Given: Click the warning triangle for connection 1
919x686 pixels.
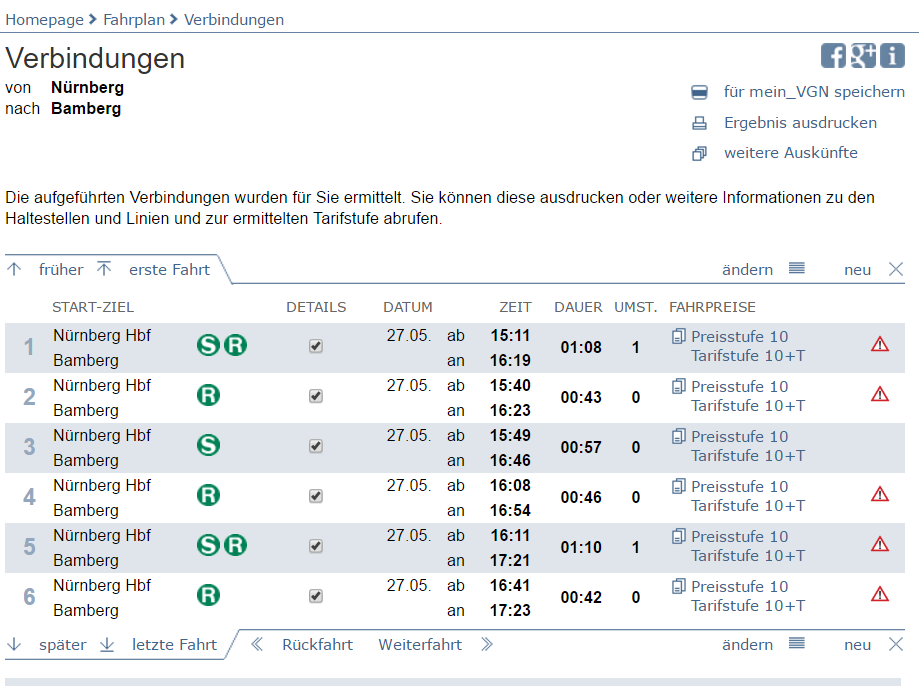Looking at the screenshot, I should pyautogui.click(x=880, y=345).
